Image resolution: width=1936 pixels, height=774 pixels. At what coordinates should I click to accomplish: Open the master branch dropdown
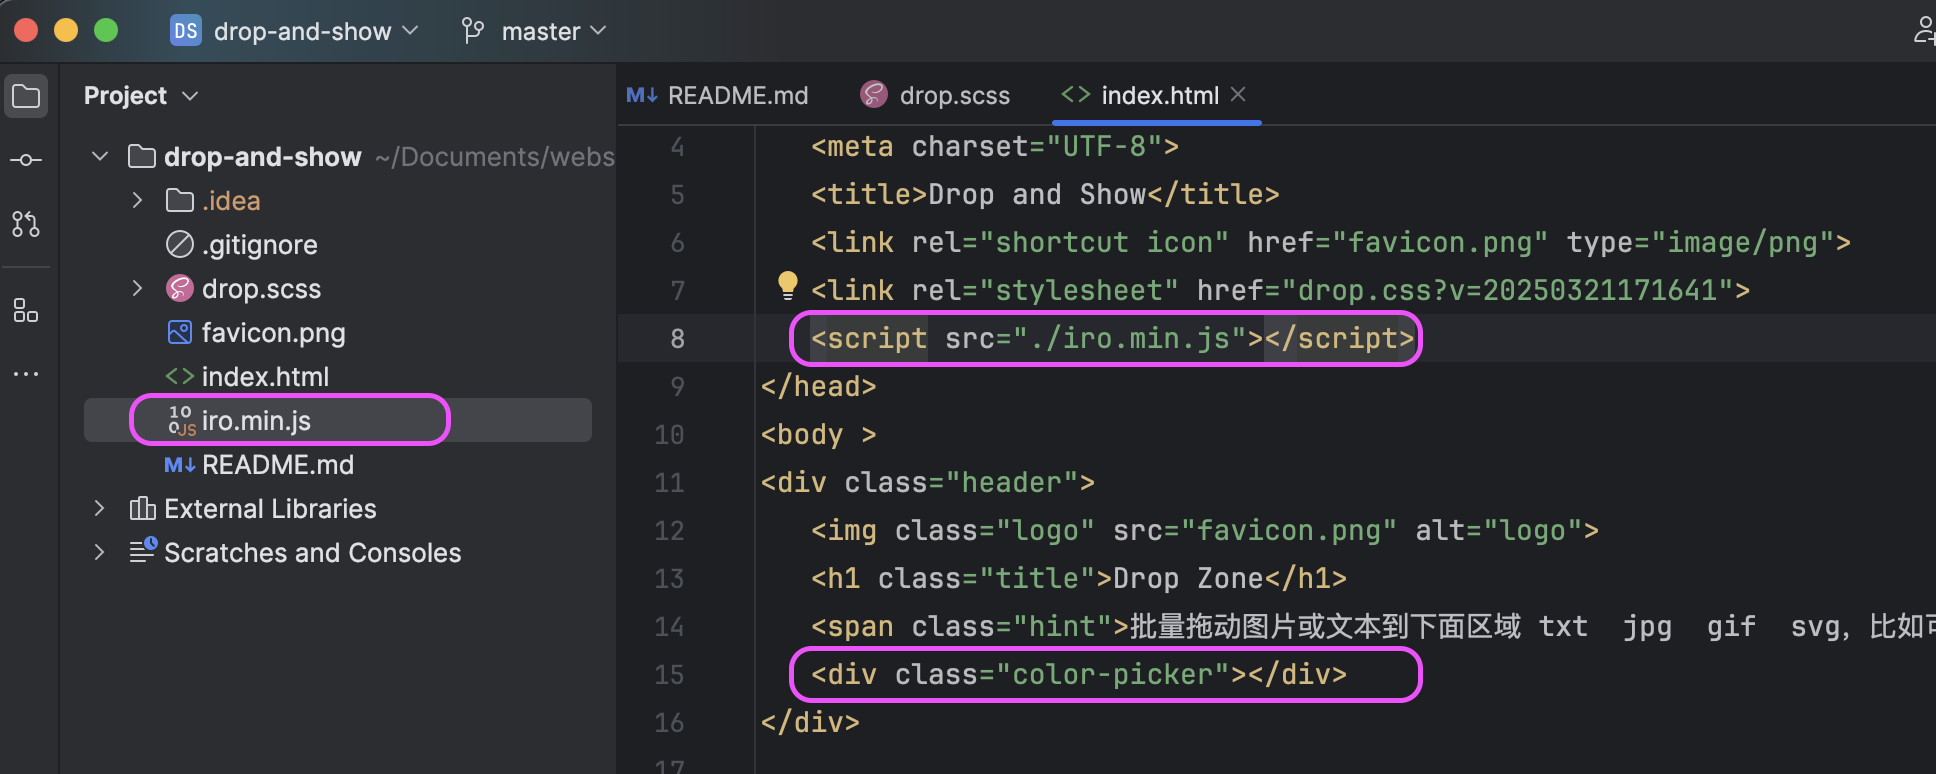(x=534, y=31)
